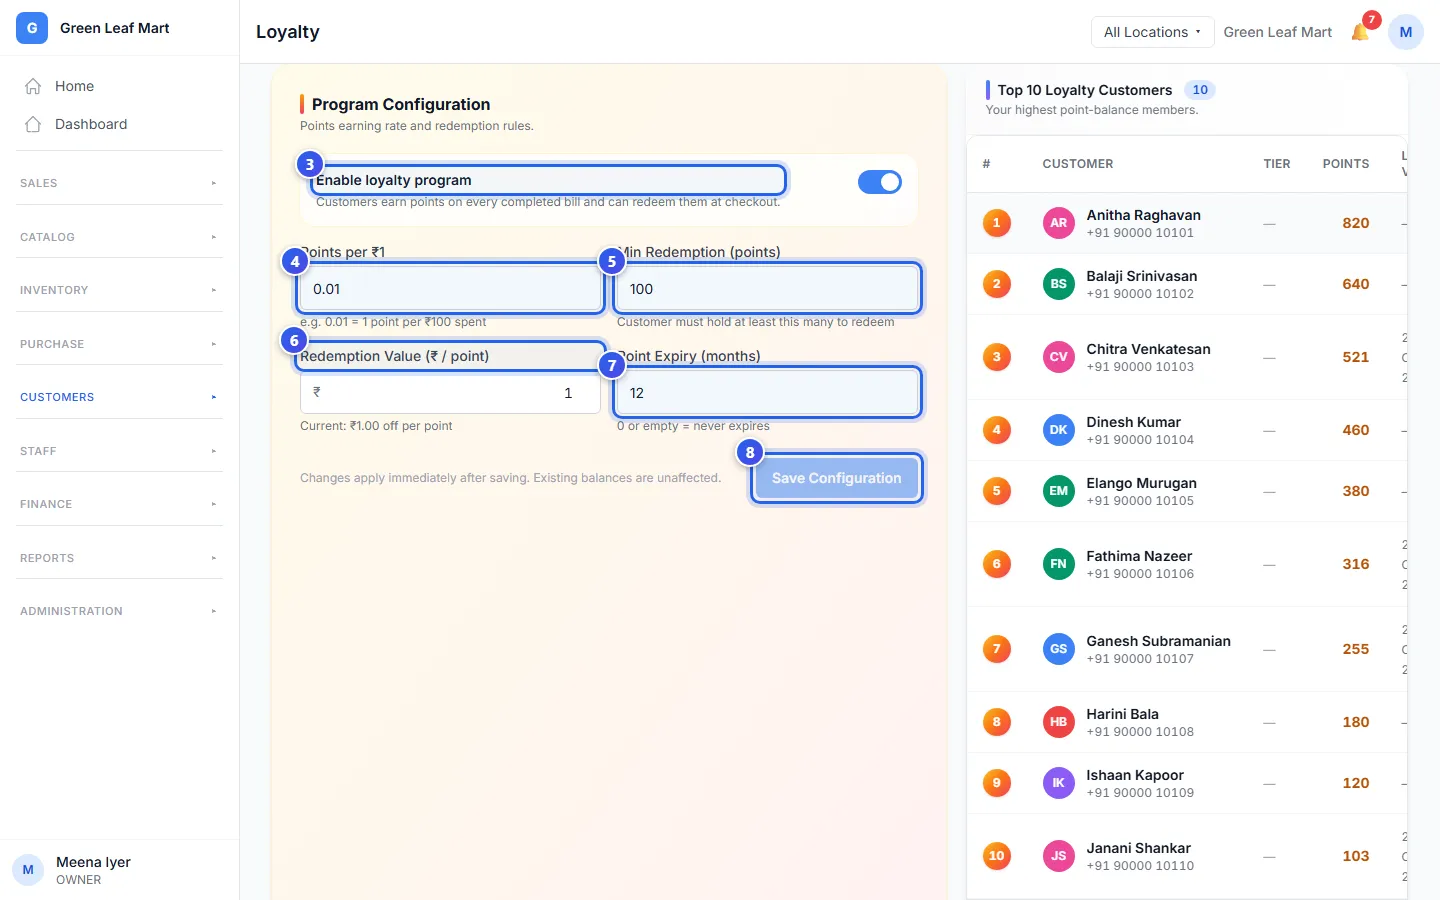
Task: Open the notifications bell
Action: [1360, 32]
